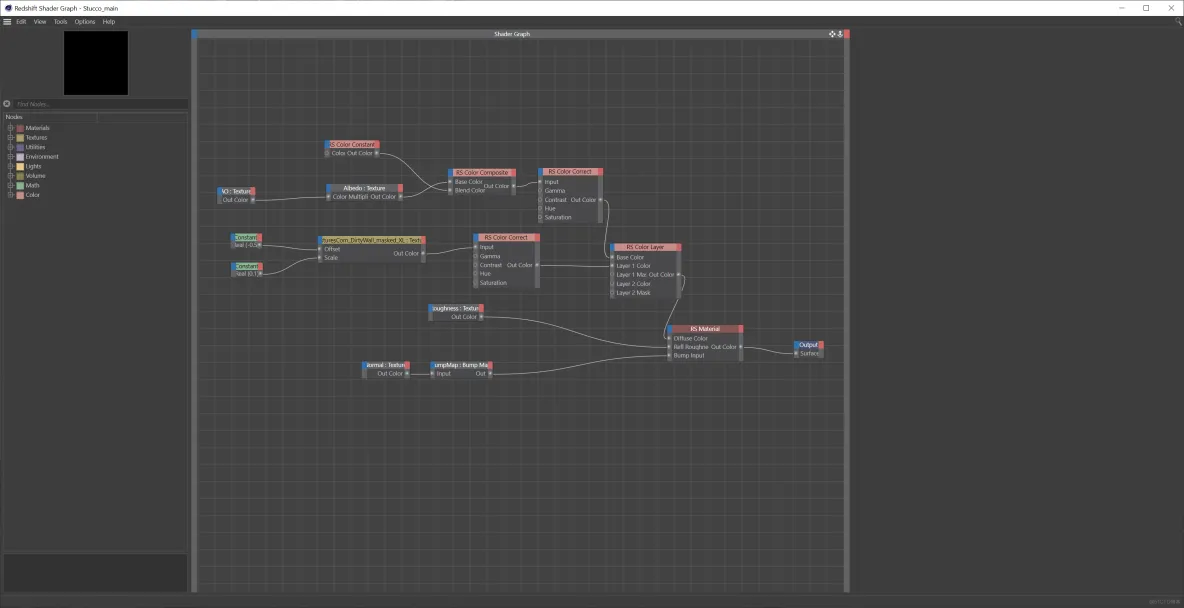Click the Blend Color port on RS Color Composite
Screen dimensions: 1184x608
click(x=450, y=190)
